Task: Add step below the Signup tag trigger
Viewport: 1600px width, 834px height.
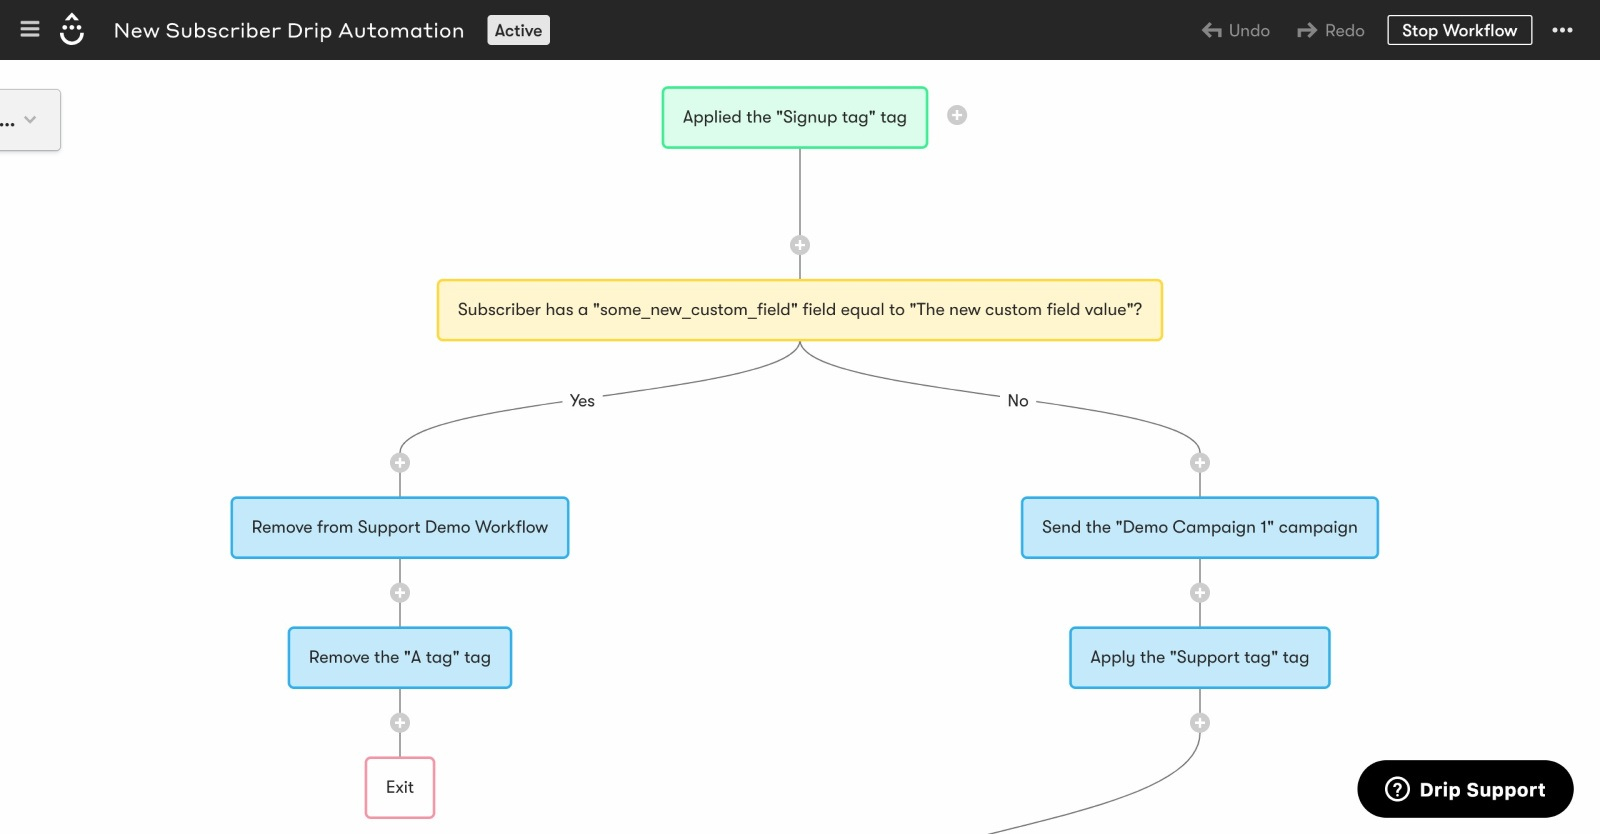Action: (800, 245)
